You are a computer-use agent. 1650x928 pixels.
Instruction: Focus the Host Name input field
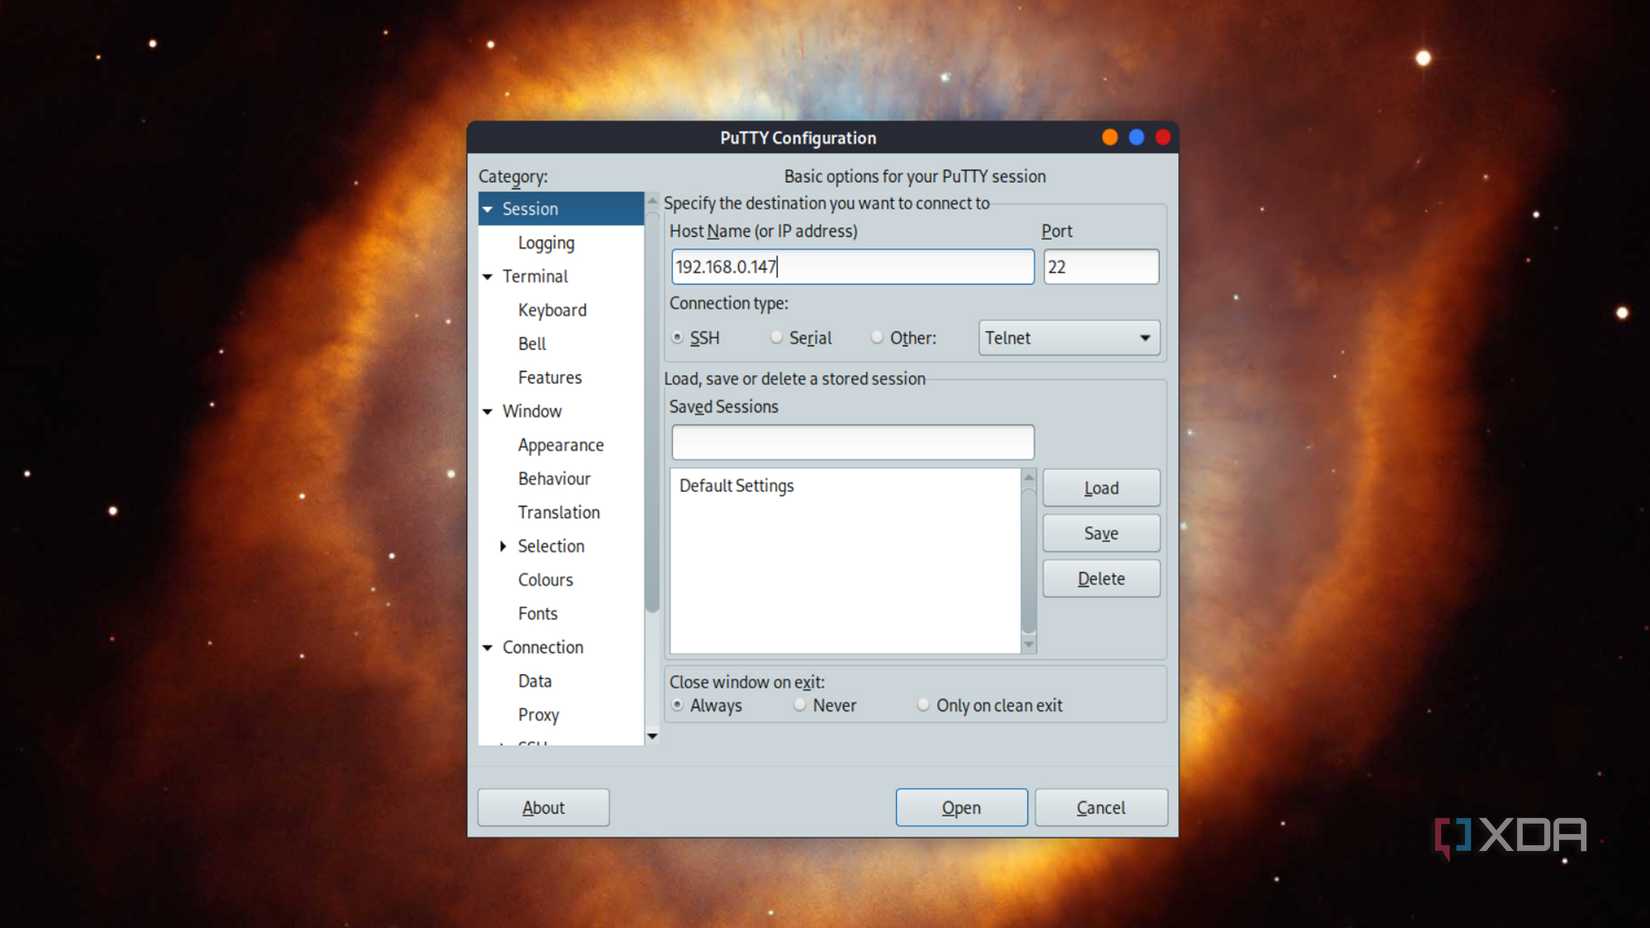[x=853, y=267]
